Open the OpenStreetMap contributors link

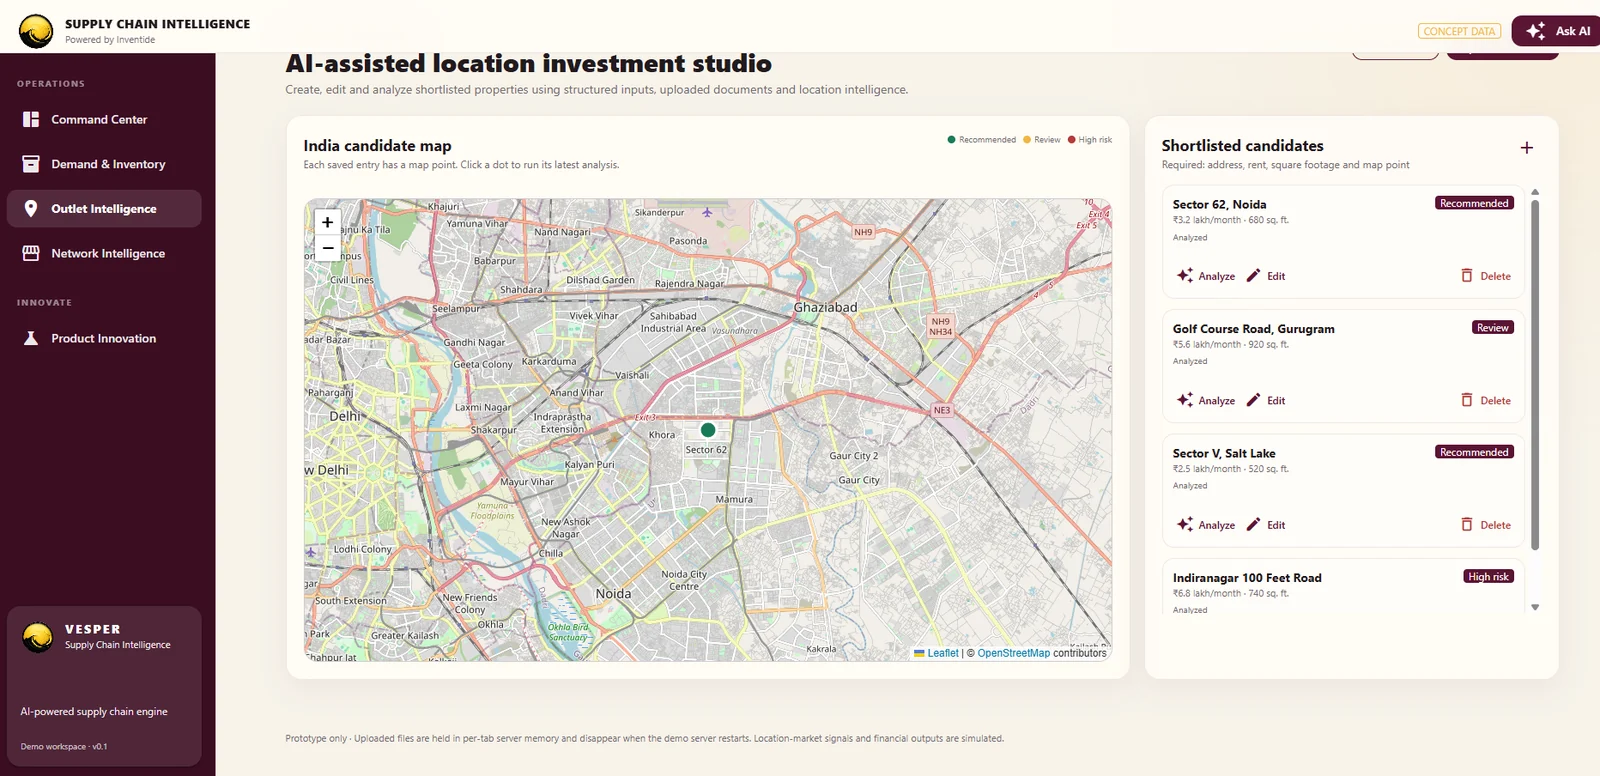coord(1013,653)
